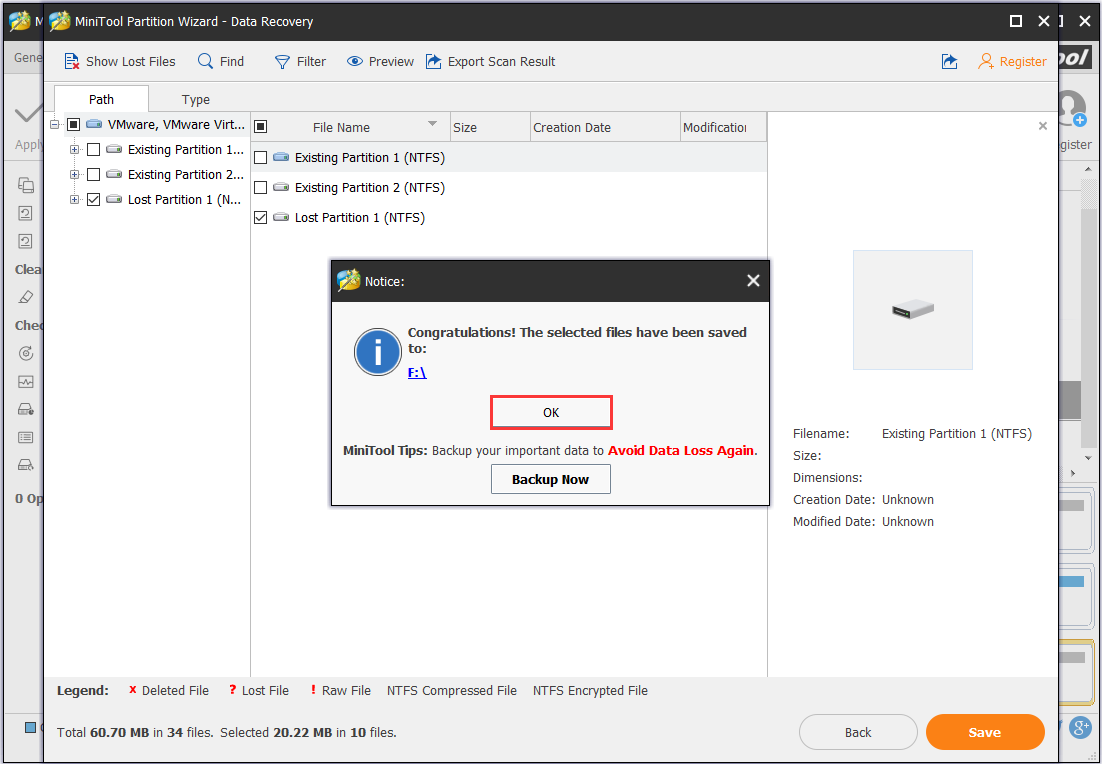
Task: Click the info icon in Notice dialog
Action: click(378, 352)
